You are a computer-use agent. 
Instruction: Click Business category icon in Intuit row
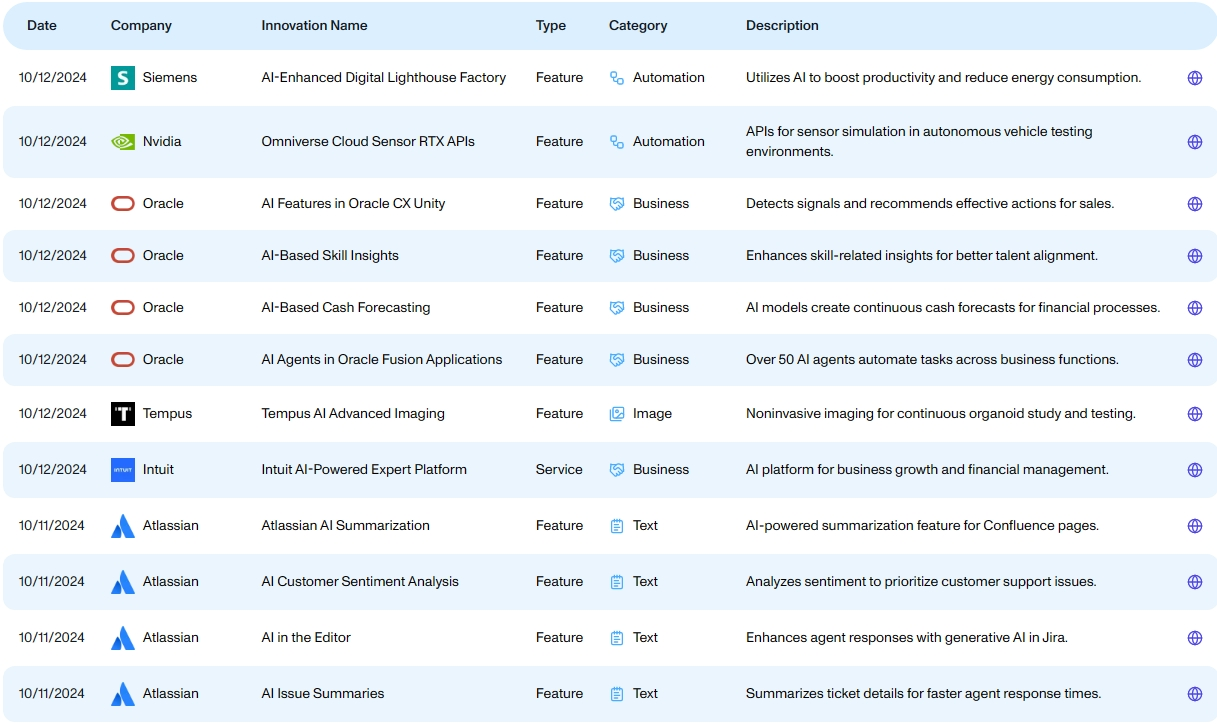click(617, 470)
